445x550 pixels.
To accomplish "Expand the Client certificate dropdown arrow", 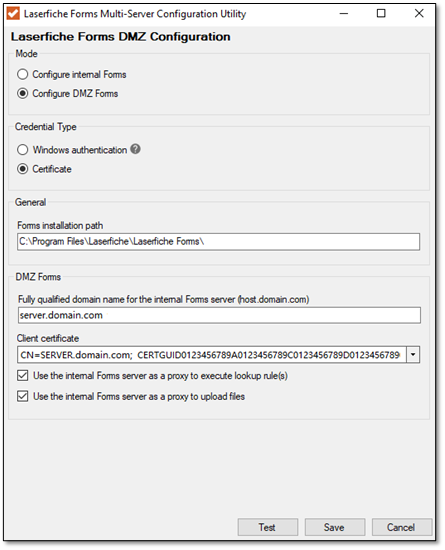I will 413,355.
